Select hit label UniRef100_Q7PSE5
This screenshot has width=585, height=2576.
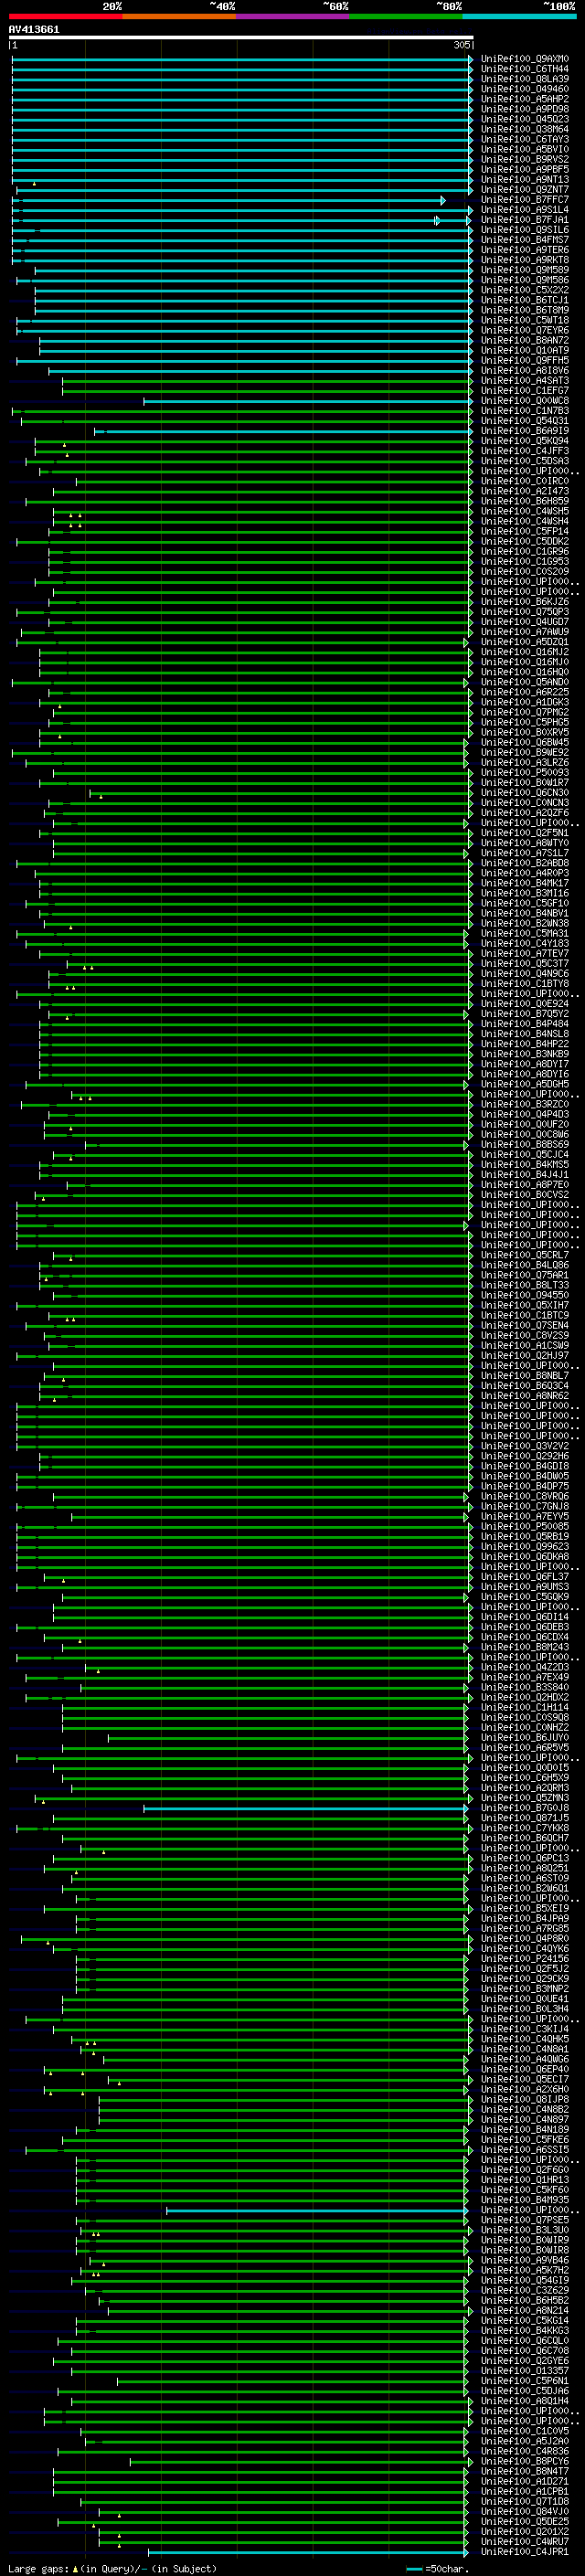point(524,2220)
